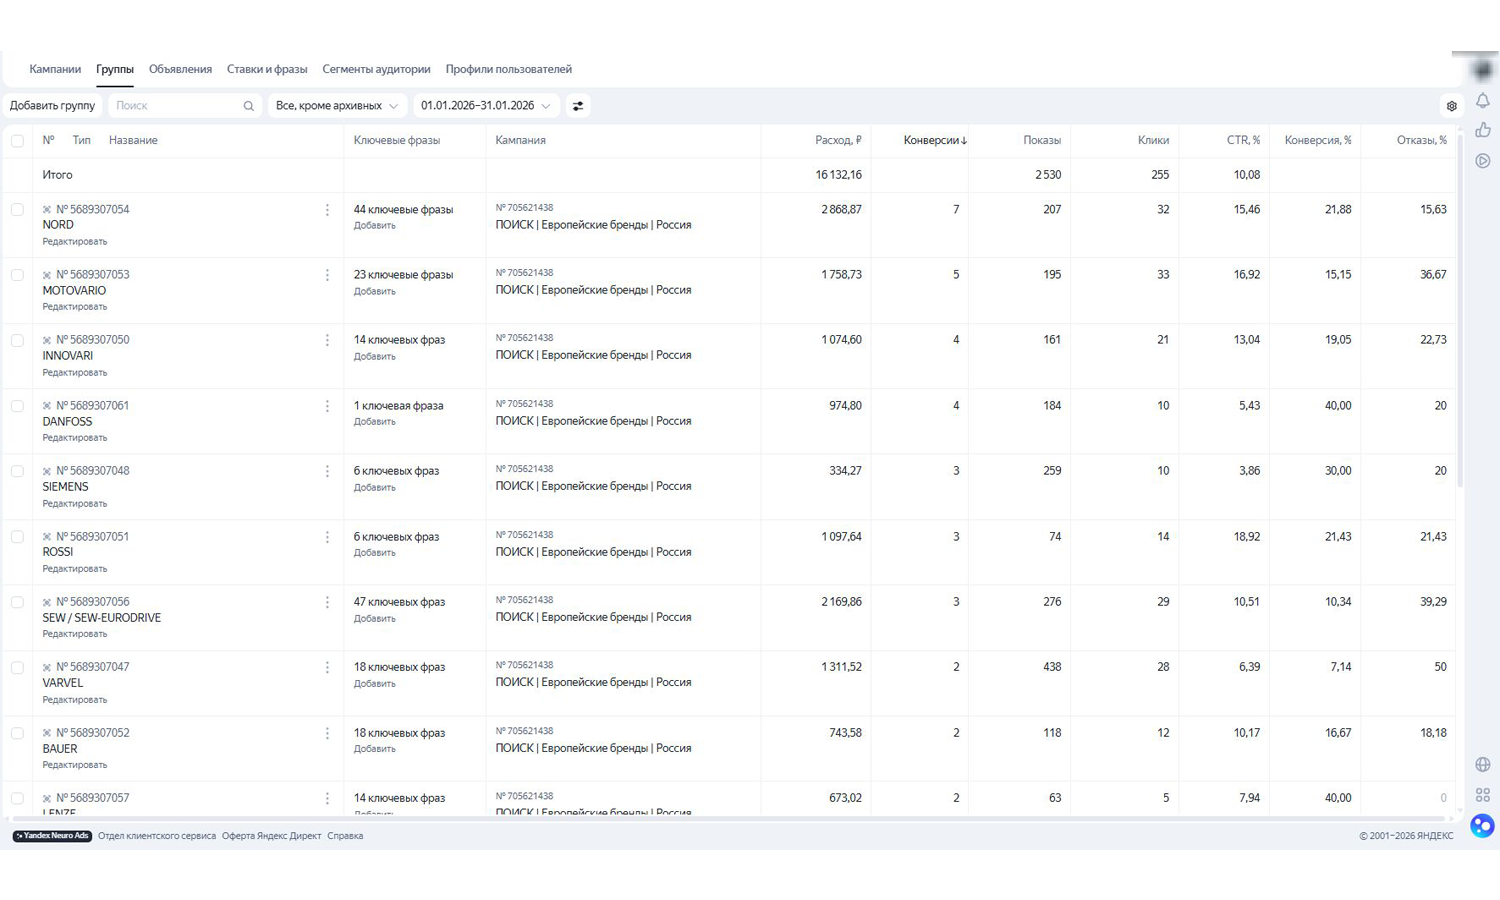Select the Группы tab
This screenshot has width=1500, height=900.
coord(115,70)
